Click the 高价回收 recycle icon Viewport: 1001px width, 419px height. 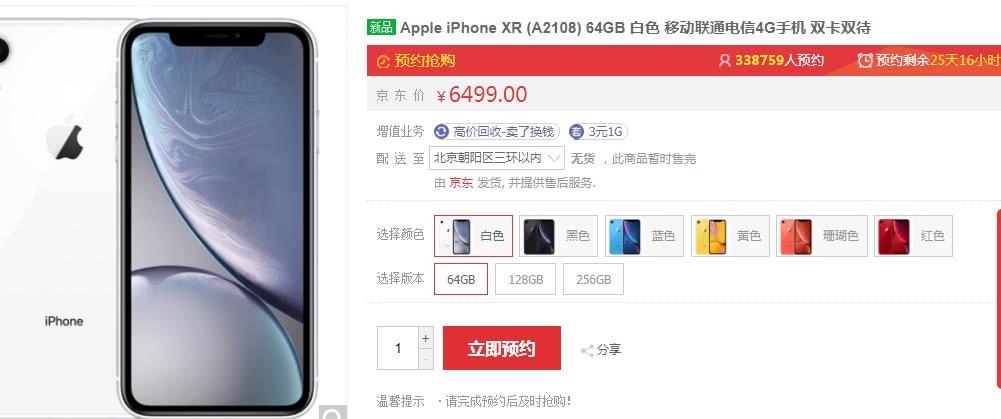(x=441, y=132)
